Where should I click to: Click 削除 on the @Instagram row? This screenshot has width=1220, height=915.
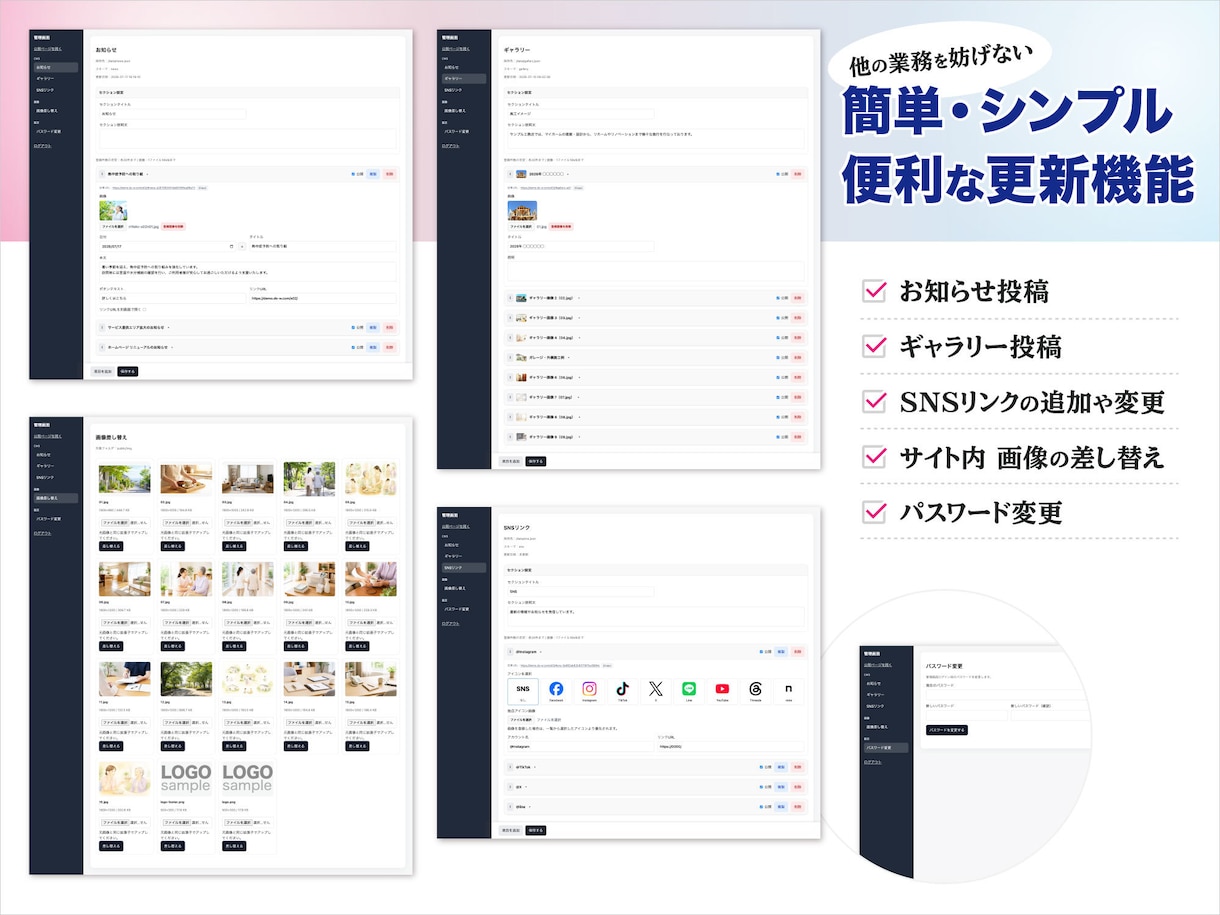click(x=797, y=651)
